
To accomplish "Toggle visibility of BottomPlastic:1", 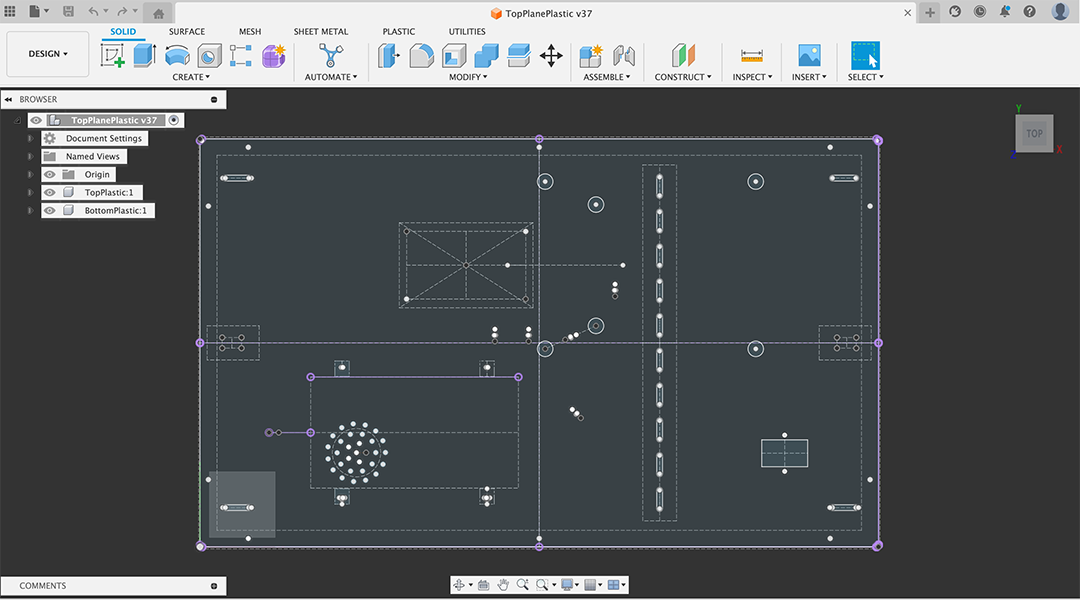I will pos(50,211).
